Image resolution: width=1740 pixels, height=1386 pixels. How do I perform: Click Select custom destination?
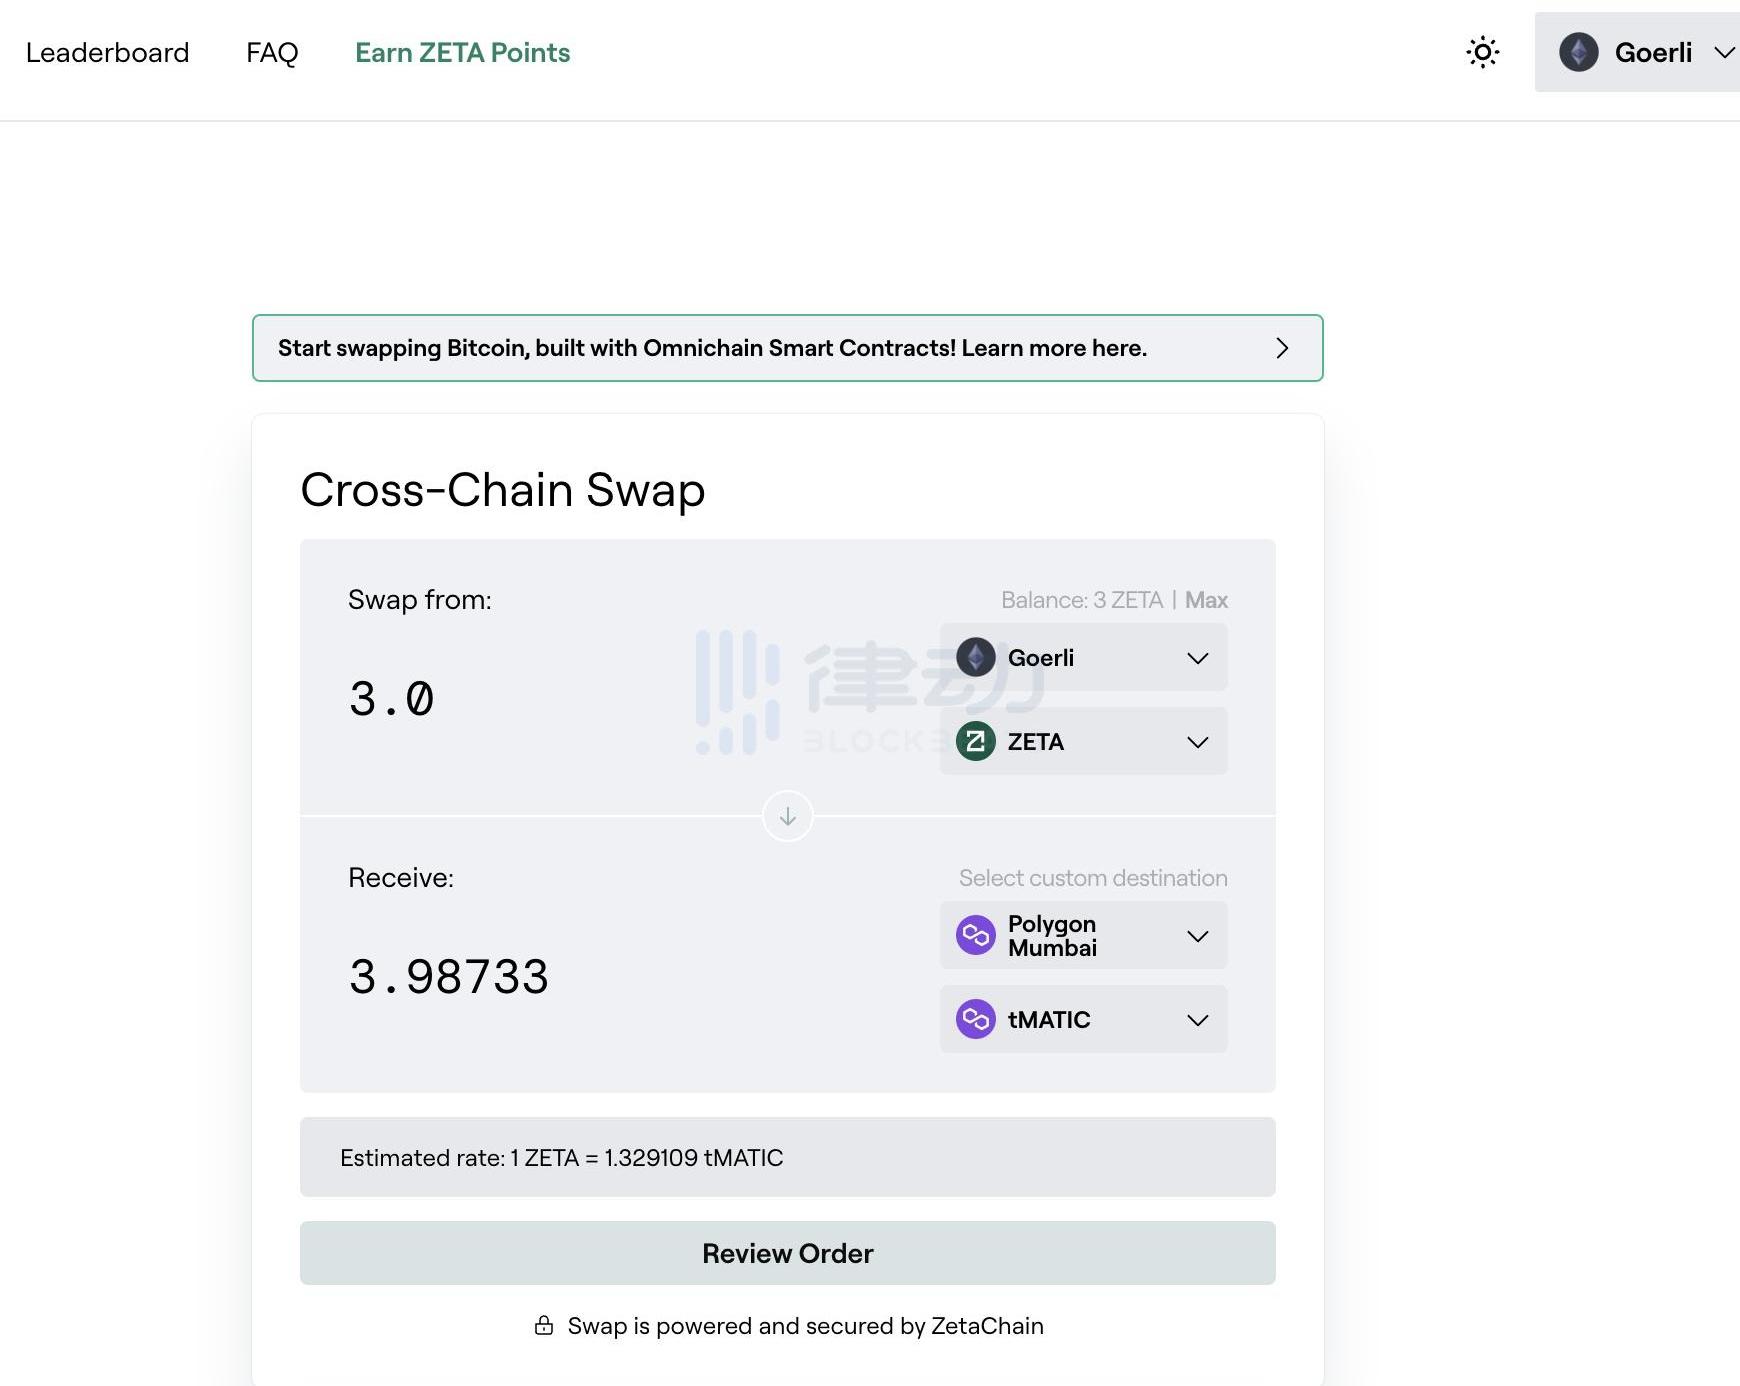point(1093,878)
